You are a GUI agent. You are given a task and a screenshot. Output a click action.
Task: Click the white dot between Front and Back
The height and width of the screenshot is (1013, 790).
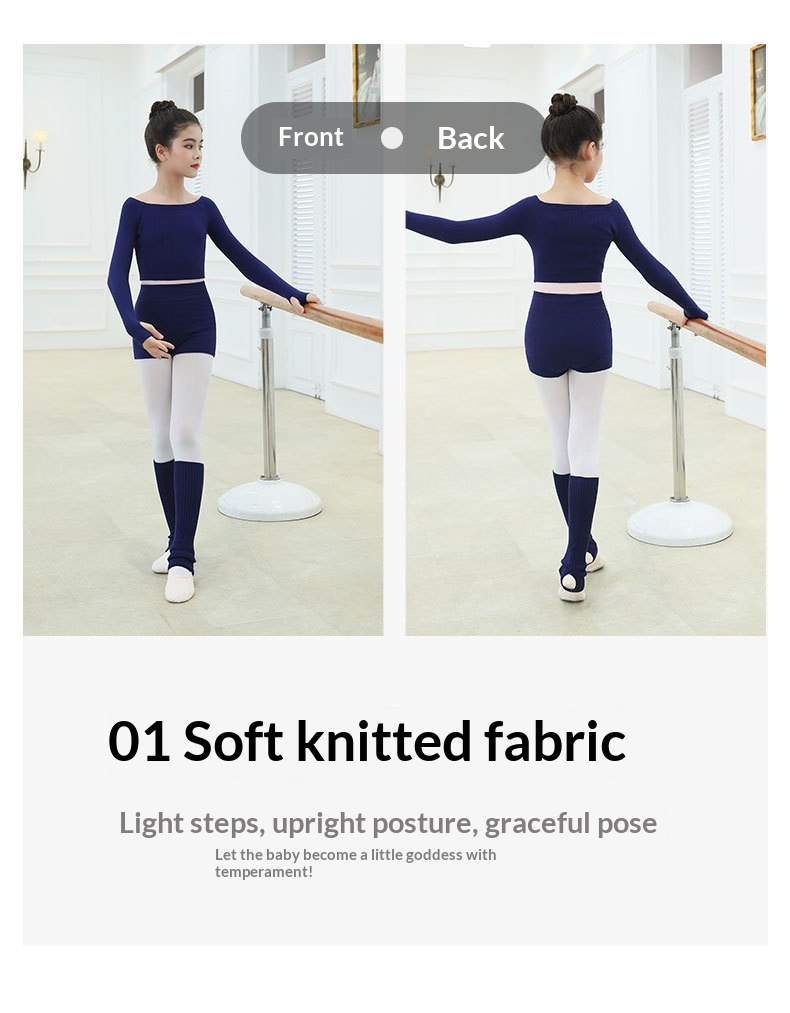(x=392, y=138)
